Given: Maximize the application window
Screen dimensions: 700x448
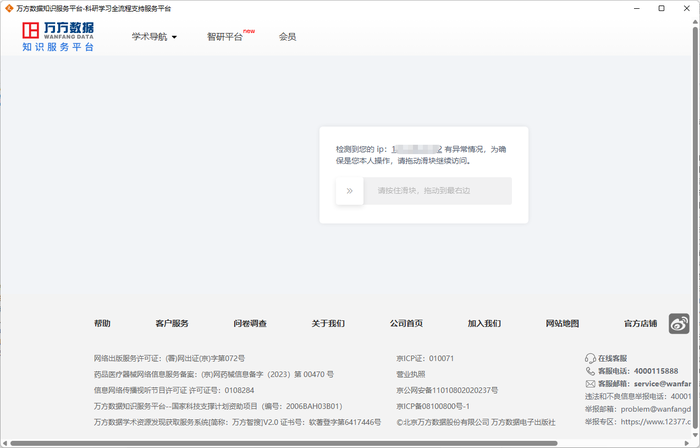Looking at the screenshot, I should tap(662, 8).
